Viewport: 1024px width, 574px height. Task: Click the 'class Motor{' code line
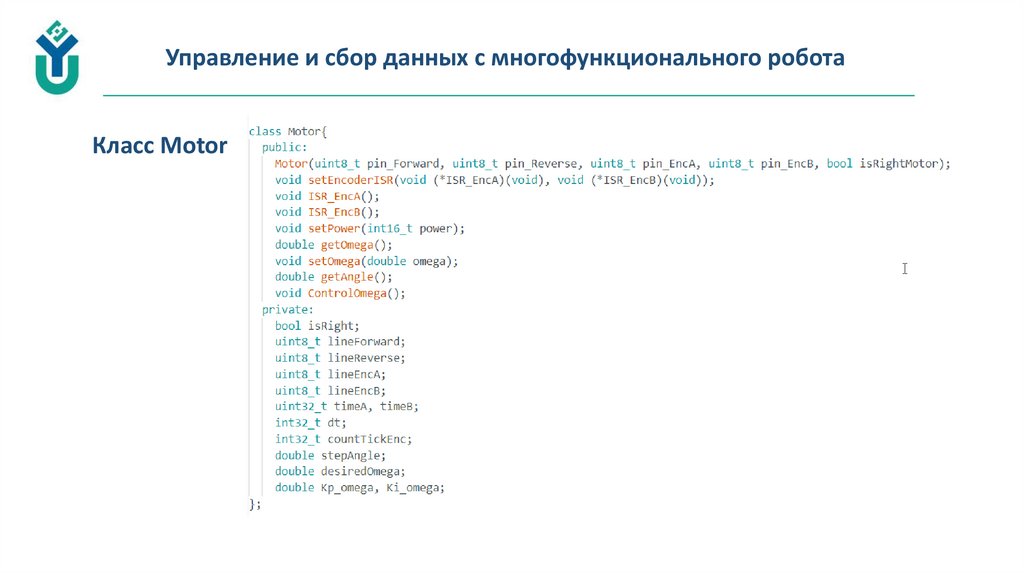288,131
